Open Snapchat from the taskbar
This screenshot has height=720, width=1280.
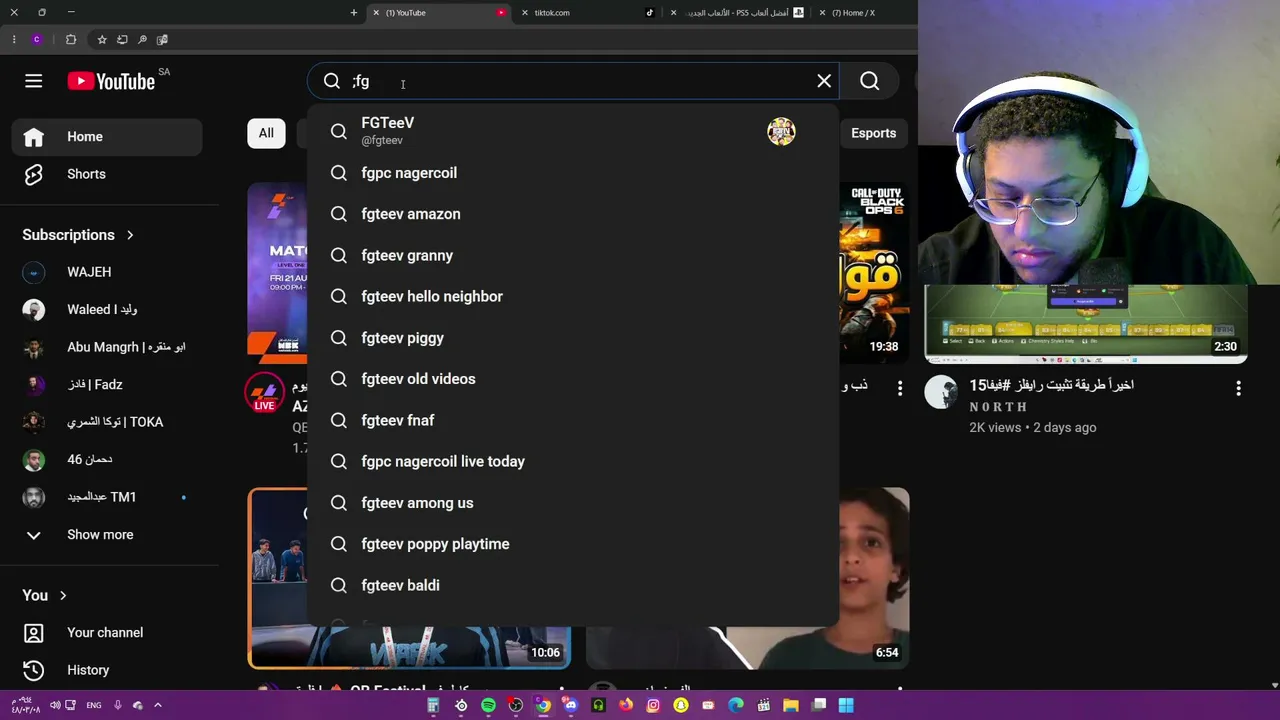tap(681, 705)
